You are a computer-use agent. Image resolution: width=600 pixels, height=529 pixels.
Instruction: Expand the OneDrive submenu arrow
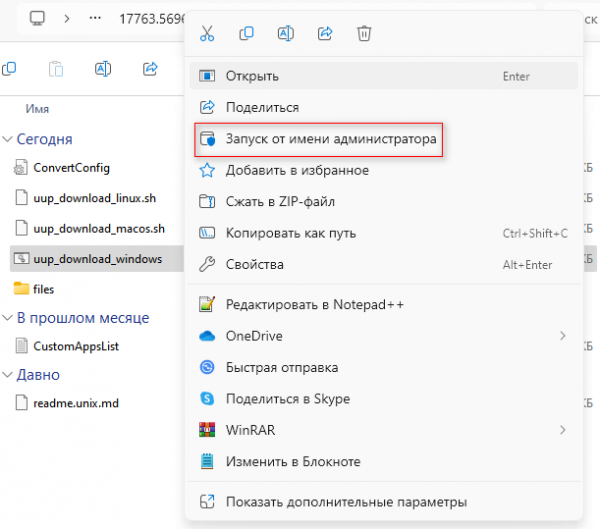562,336
